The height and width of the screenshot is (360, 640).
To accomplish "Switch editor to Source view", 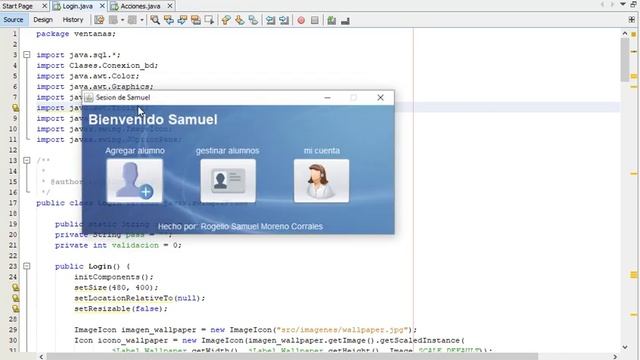I will point(13,20).
